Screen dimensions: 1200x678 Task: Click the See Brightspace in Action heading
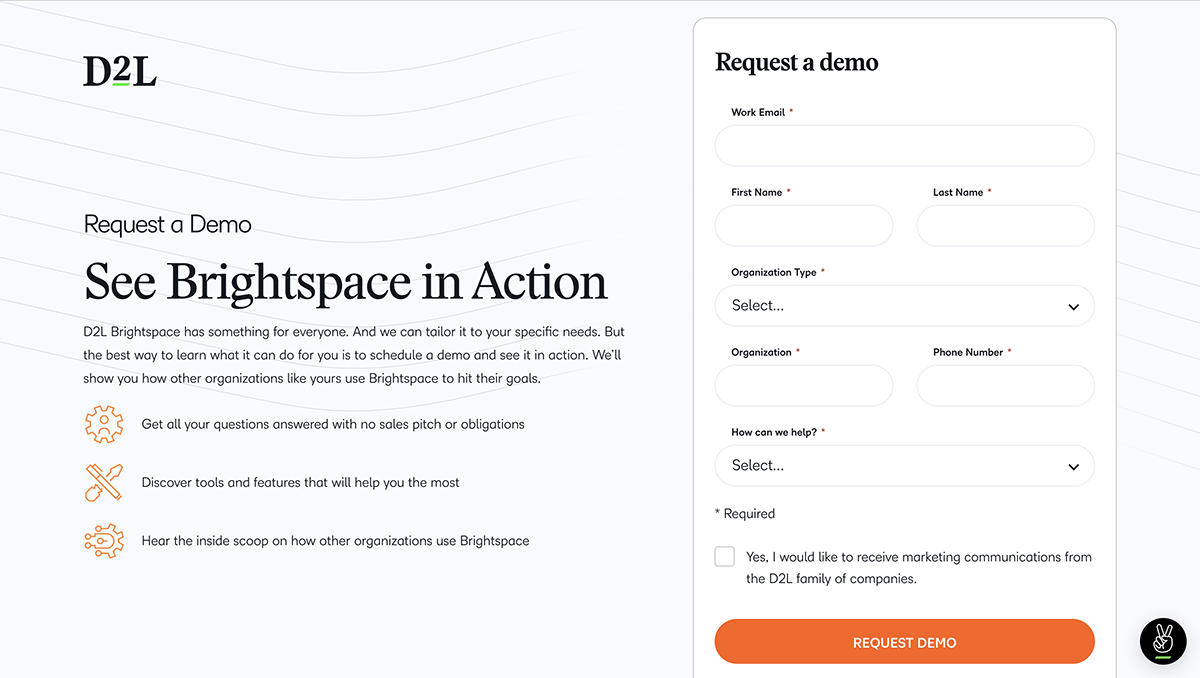tap(344, 283)
